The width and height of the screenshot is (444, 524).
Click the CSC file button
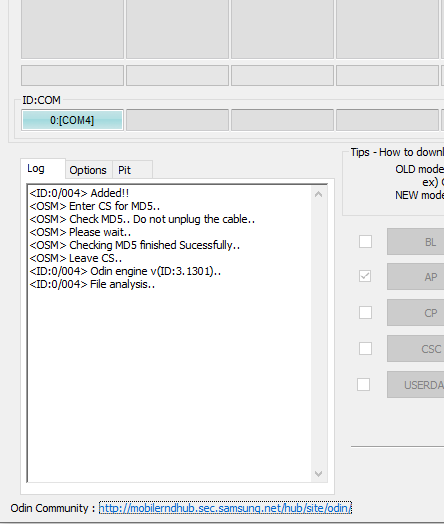click(x=416, y=349)
